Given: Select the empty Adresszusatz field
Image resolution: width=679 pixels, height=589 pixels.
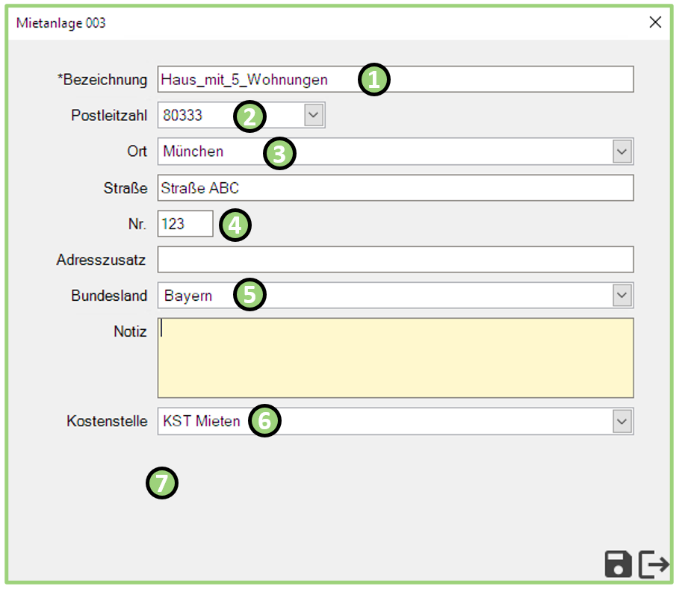Looking at the screenshot, I should 395,260.
